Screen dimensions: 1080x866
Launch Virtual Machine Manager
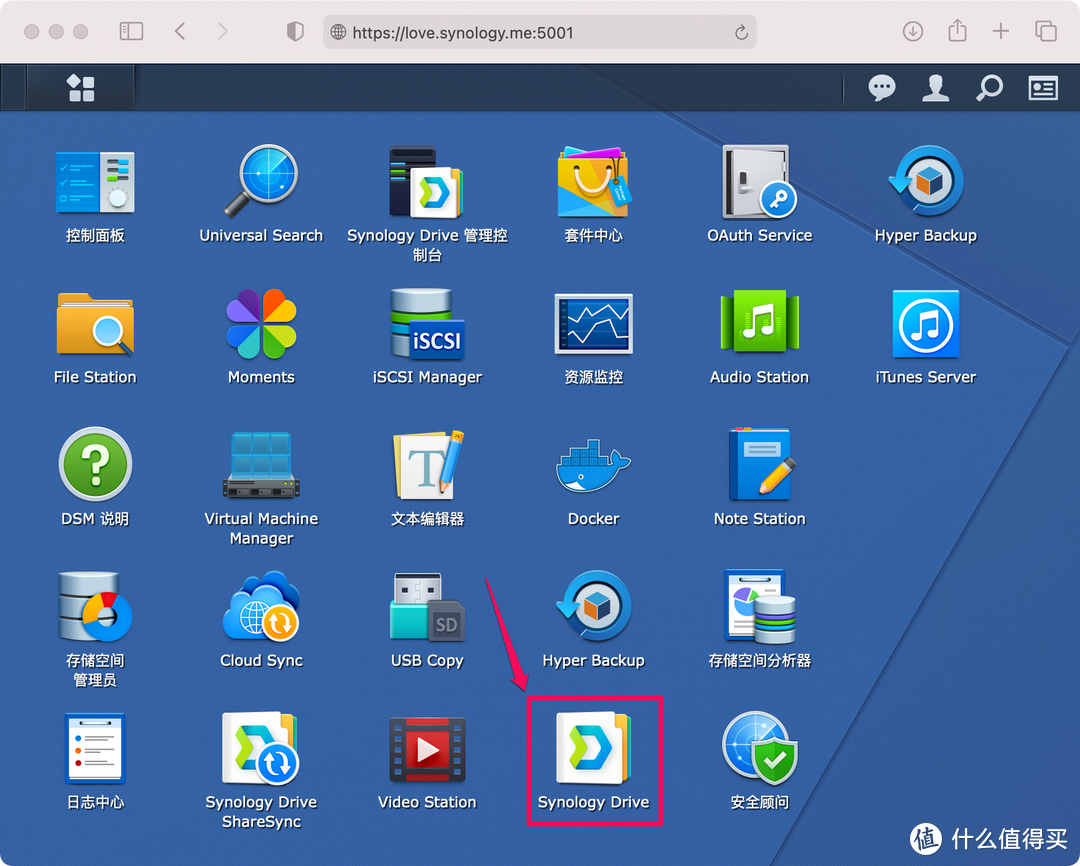(261, 464)
